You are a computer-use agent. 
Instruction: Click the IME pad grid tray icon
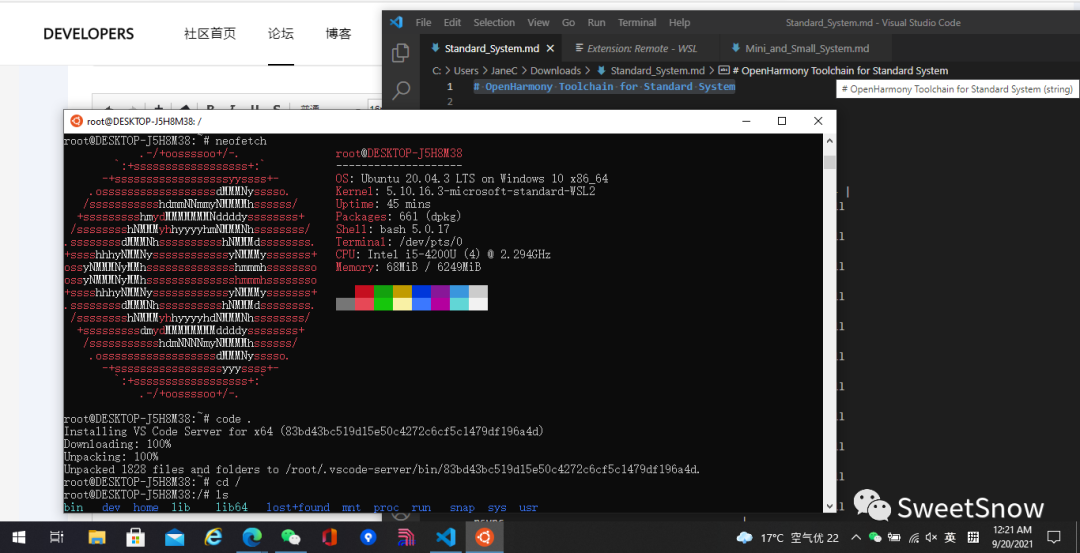click(x=973, y=537)
